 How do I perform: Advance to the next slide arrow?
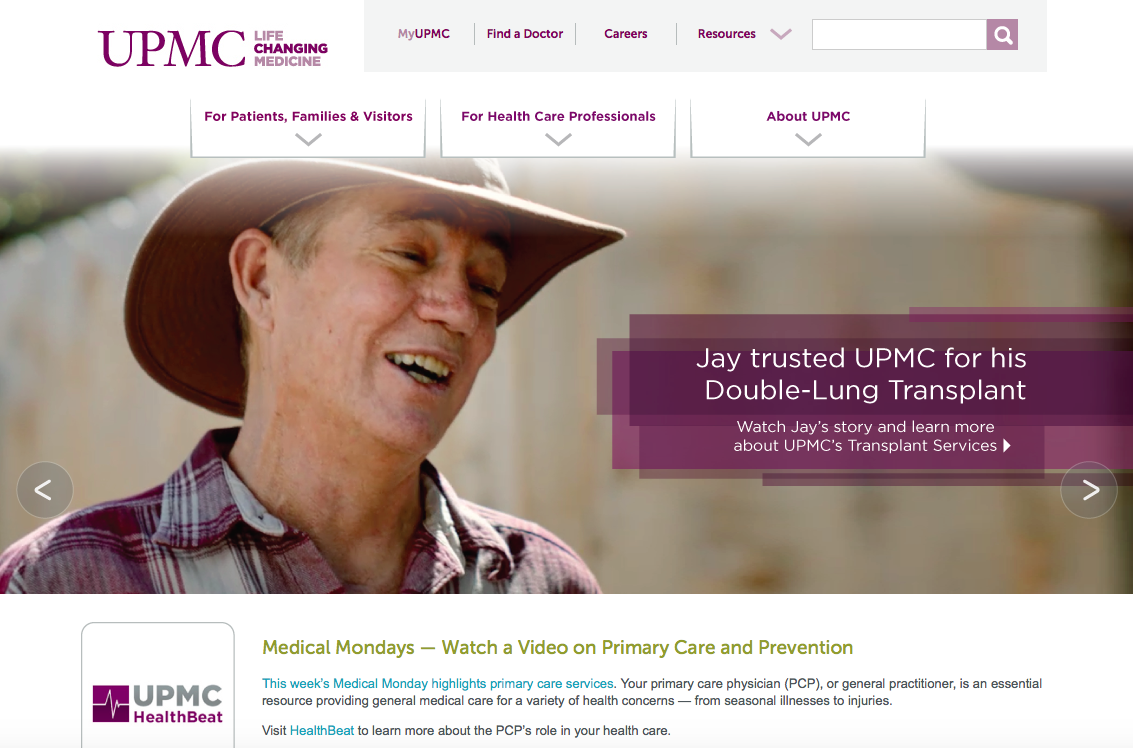pyautogui.click(x=1089, y=490)
